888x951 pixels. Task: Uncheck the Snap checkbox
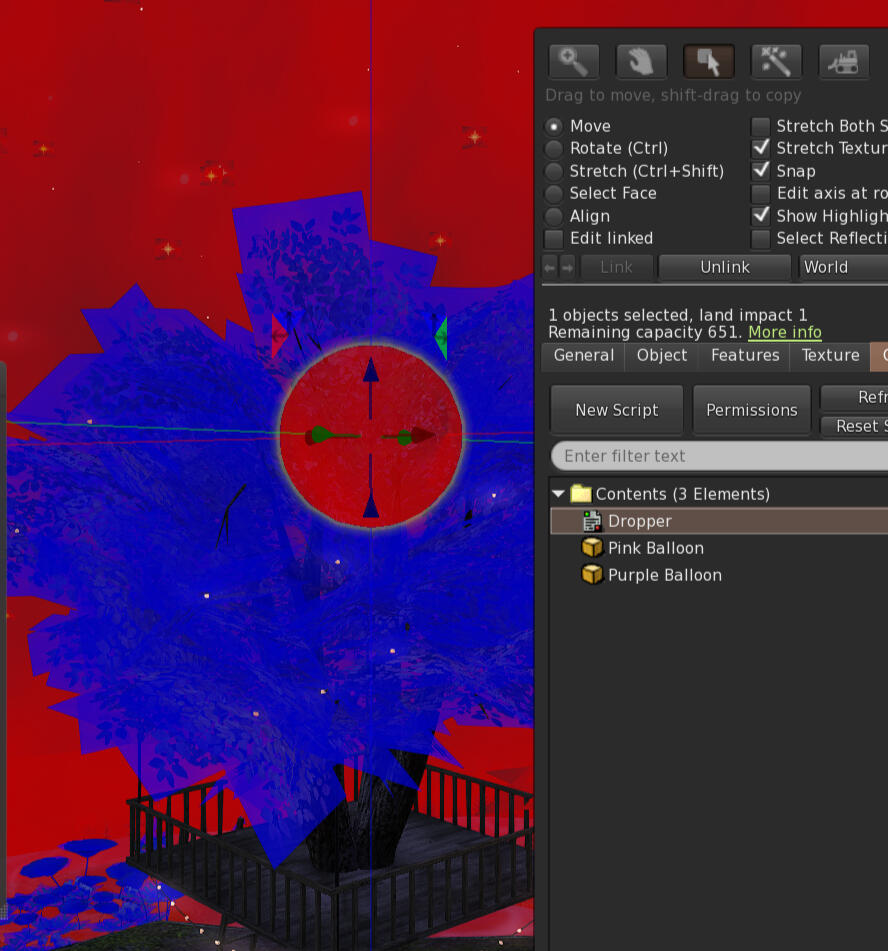click(x=761, y=171)
